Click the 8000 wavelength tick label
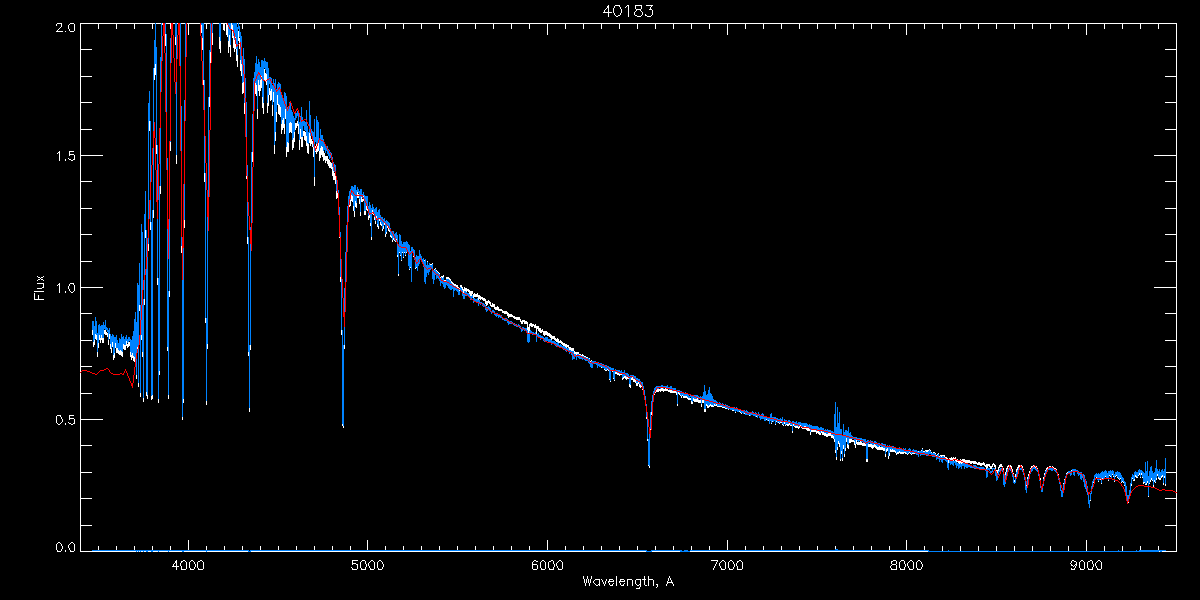The height and width of the screenshot is (600, 1200). point(907,564)
